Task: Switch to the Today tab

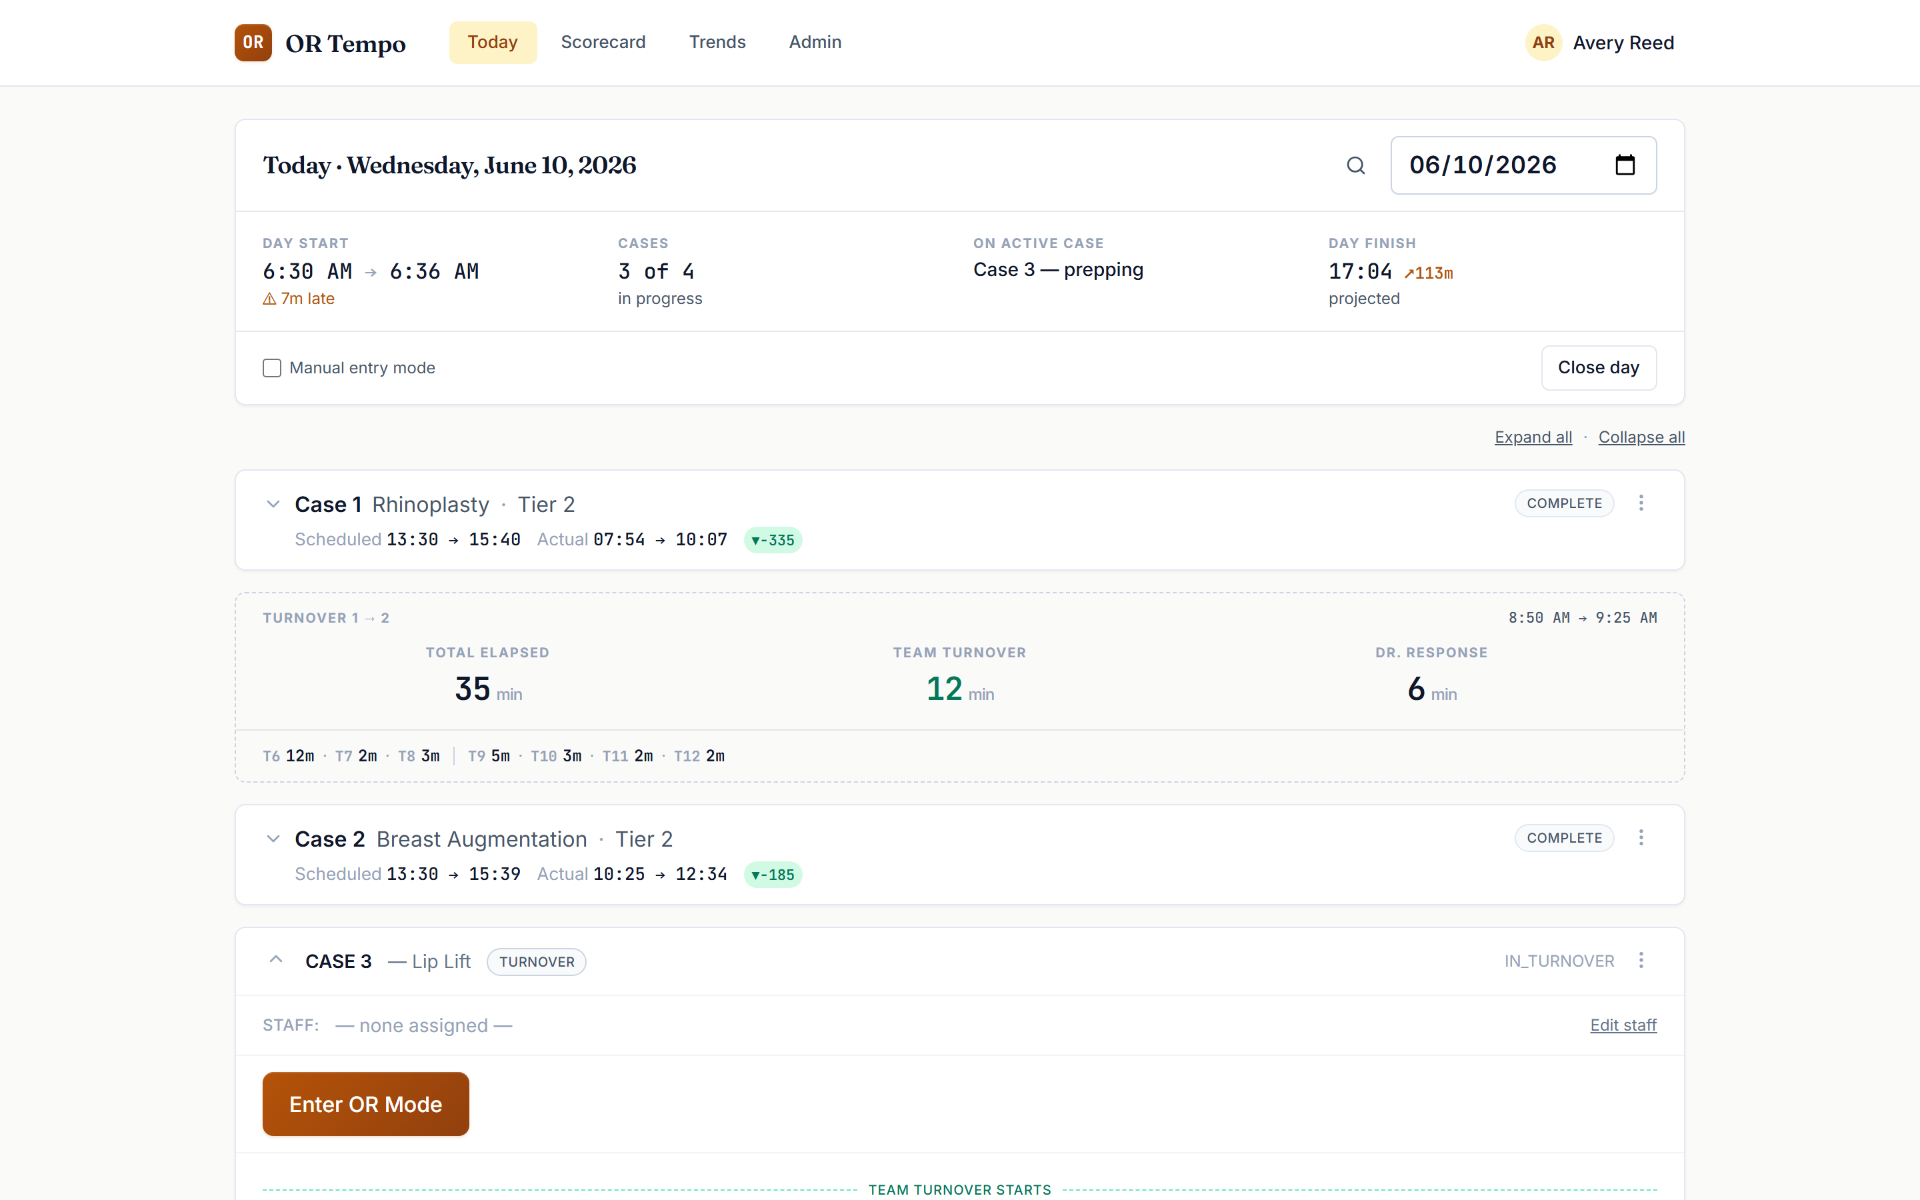Action: pos(493,42)
